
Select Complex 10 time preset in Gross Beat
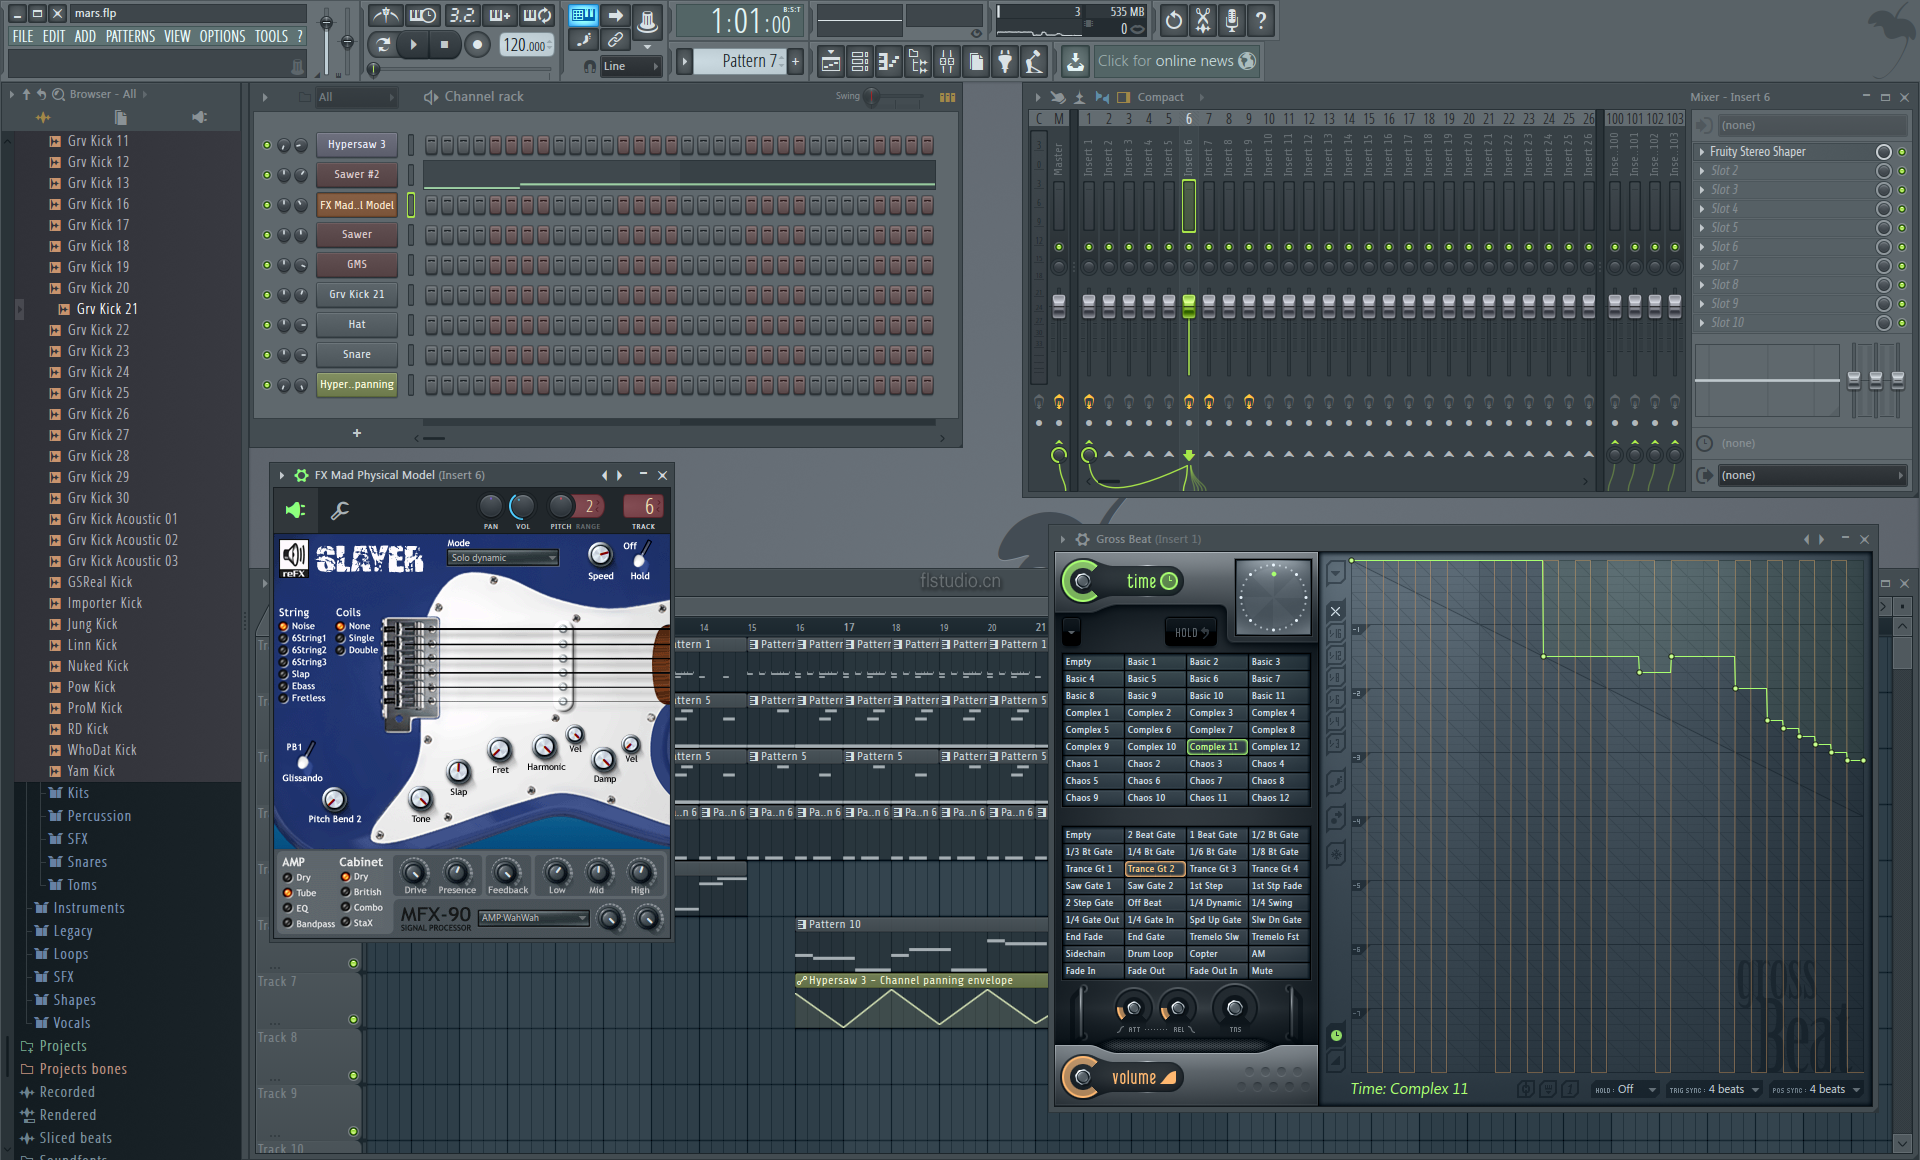tap(1154, 747)
